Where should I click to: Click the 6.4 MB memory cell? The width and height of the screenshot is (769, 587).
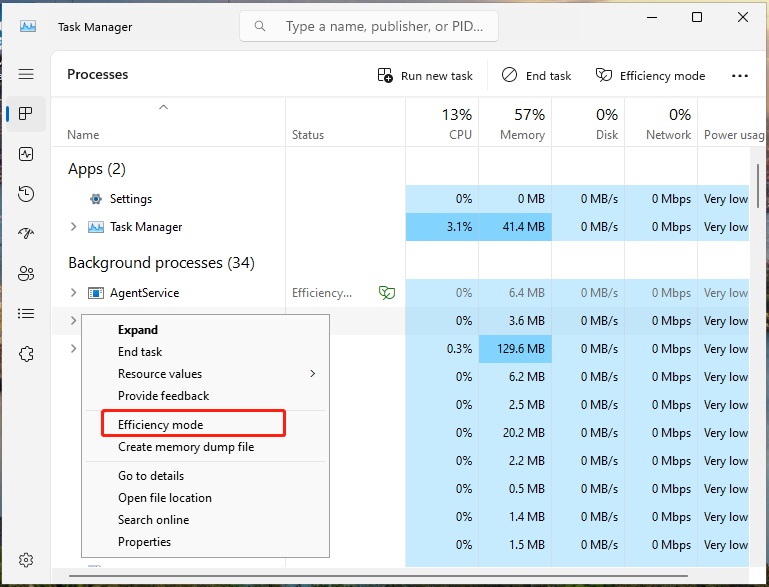click(515, 293)
